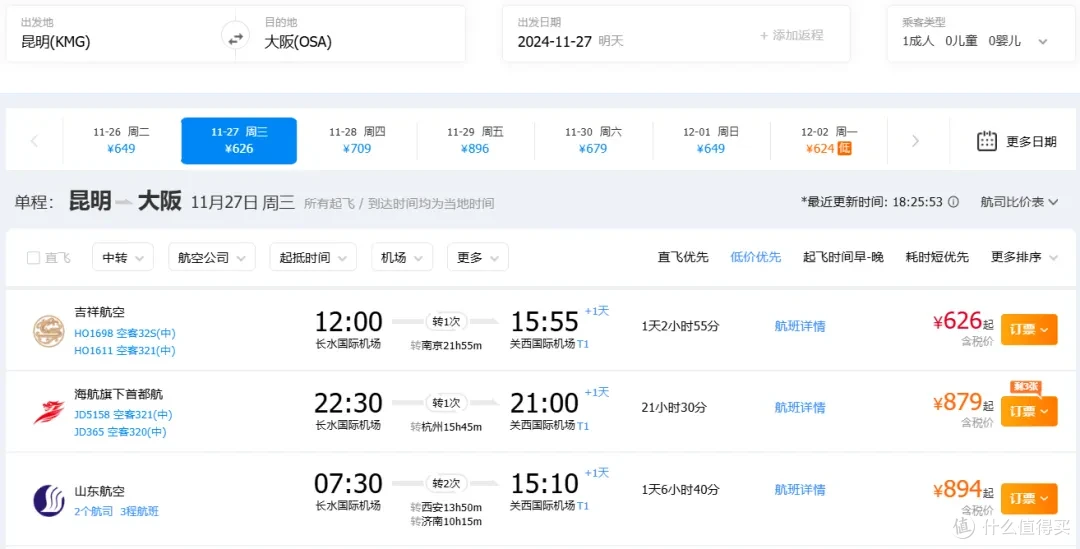Click 转2次 badge on Shandong Airlines flight
The height and width of the screenshot is (549, 1080).
tap(446, 484)
